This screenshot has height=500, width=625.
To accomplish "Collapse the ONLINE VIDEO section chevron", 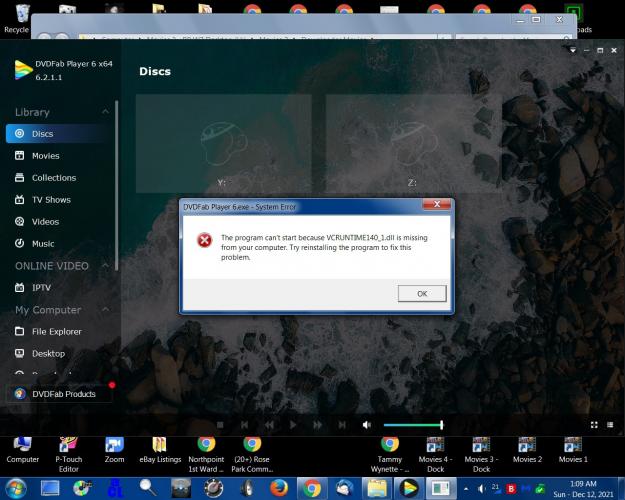I will pyautogui.click(x=105, y=265).
